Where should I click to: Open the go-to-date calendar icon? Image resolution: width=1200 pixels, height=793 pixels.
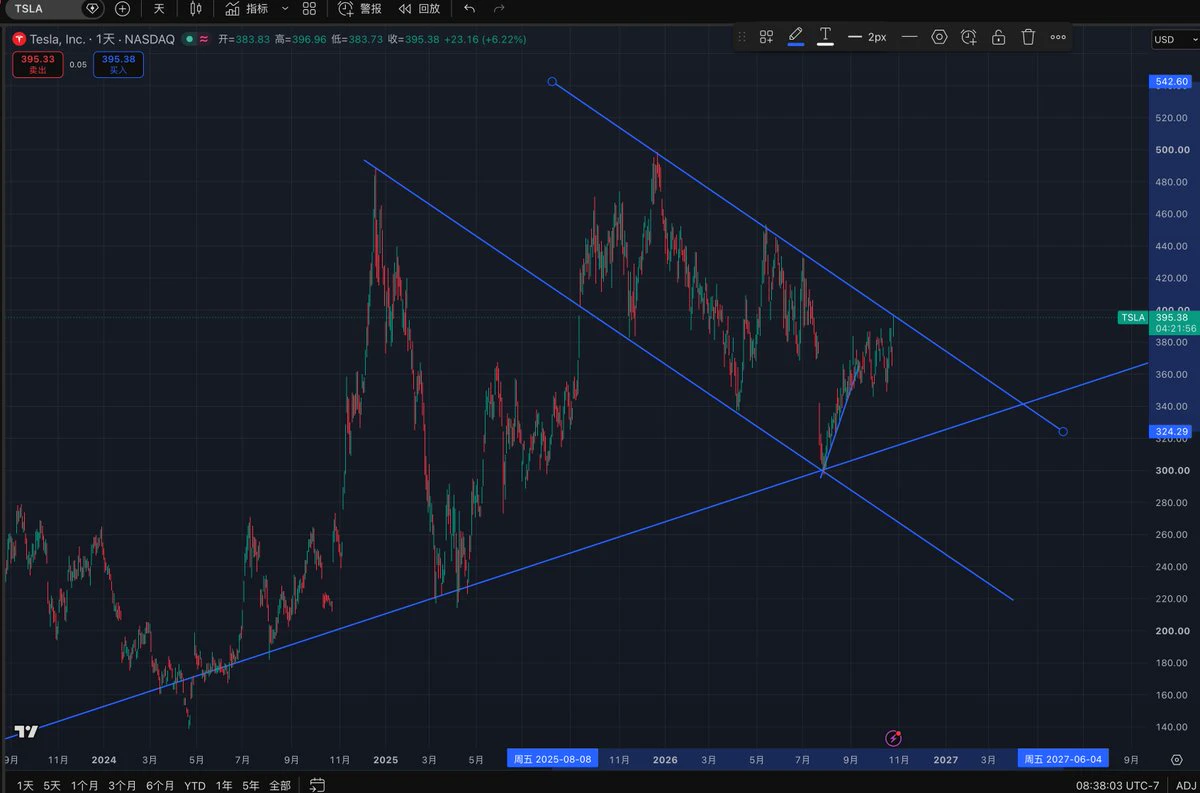317,785
